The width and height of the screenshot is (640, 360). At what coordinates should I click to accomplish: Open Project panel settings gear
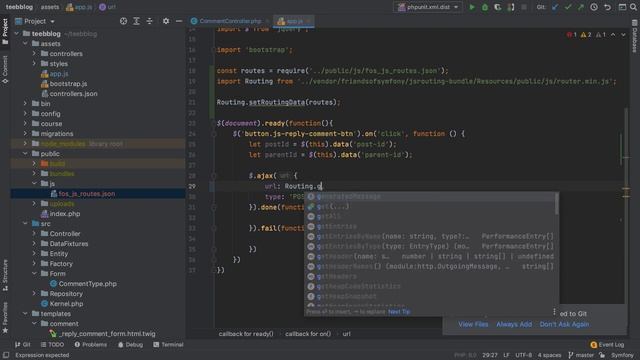pos(166,21)
